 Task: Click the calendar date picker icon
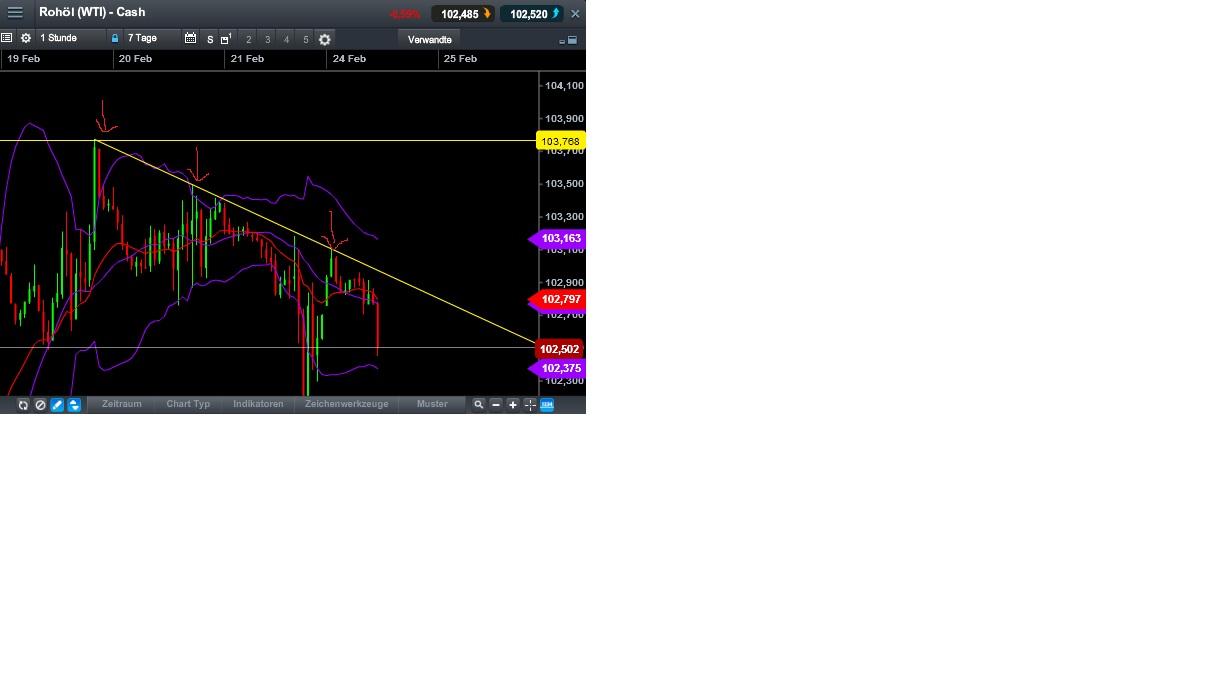pyautogui.click(x=190, y=38)
